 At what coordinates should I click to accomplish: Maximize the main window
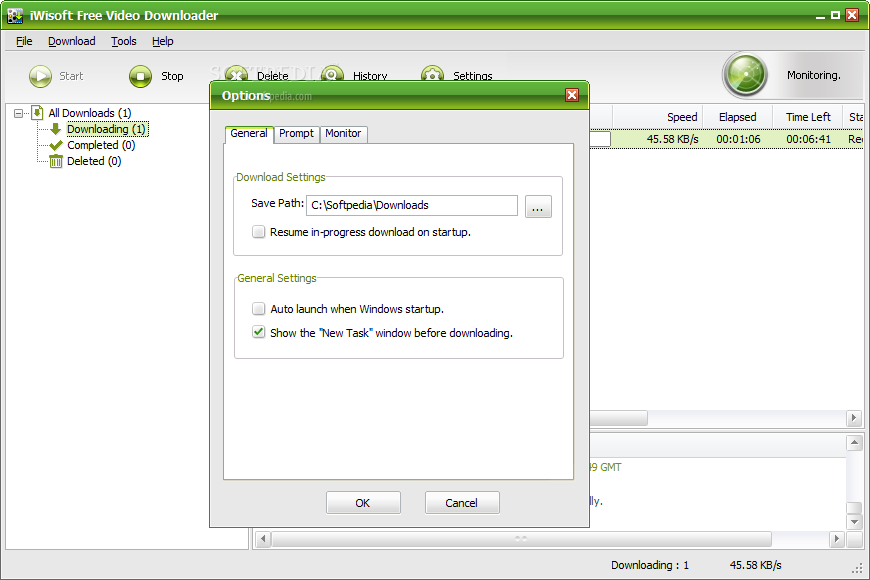pos(835,16)
